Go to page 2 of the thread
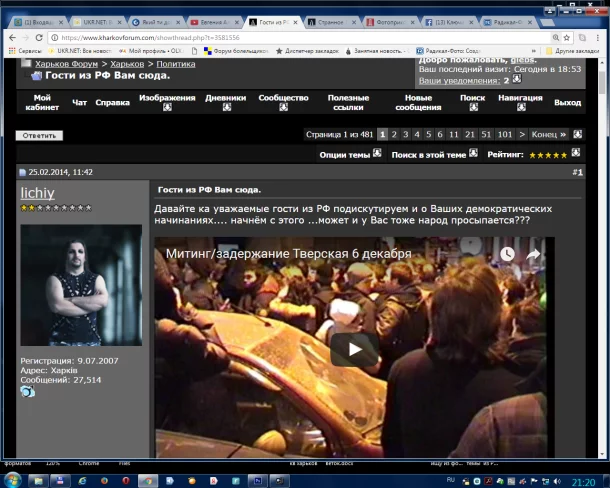Image resolution: width=610 pixels, height=488 pixels. click(x=394, y=134)
